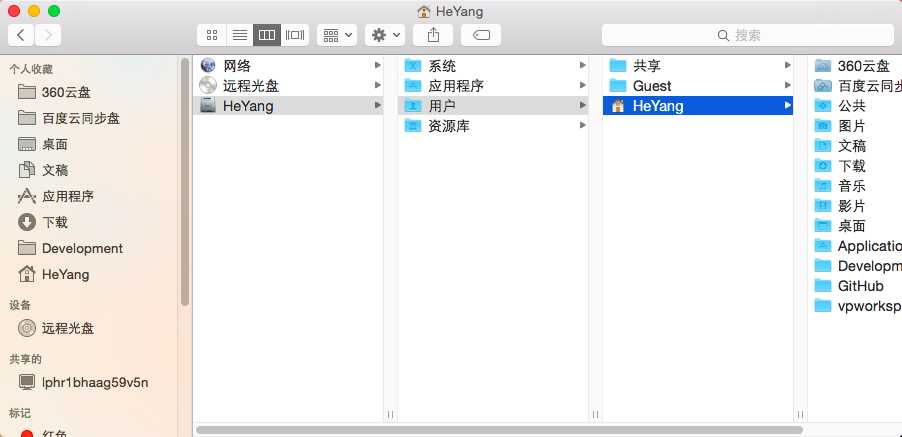Open 百度云同步盘 in the sidebar

(x=69, y=118)
